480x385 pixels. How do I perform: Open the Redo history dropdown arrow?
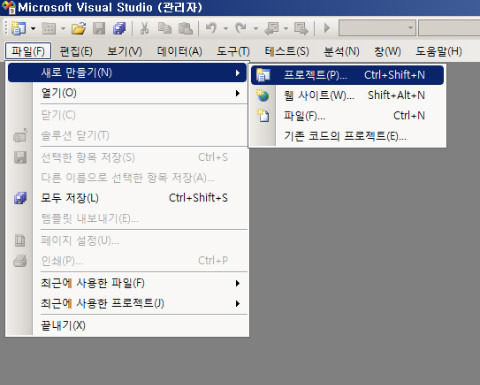(x=256, y=28)
